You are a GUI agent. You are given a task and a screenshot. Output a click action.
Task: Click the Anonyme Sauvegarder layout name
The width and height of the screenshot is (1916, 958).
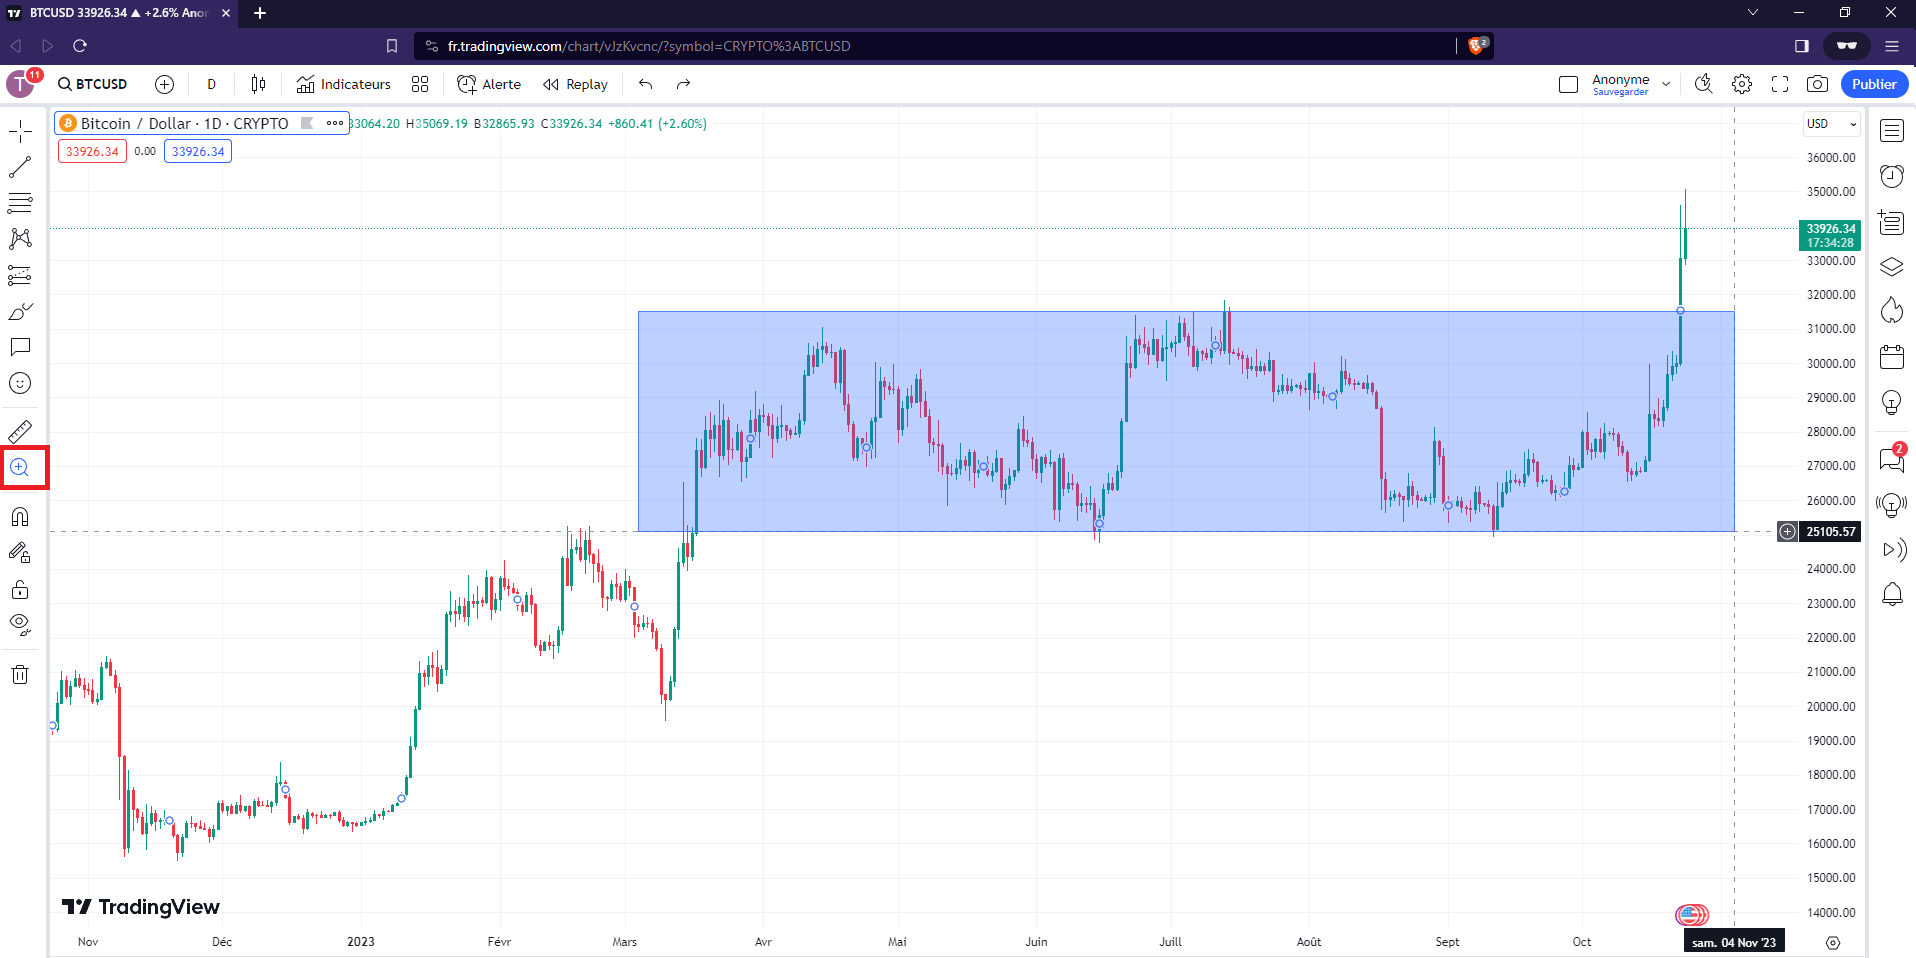(x=1620, y=84)
